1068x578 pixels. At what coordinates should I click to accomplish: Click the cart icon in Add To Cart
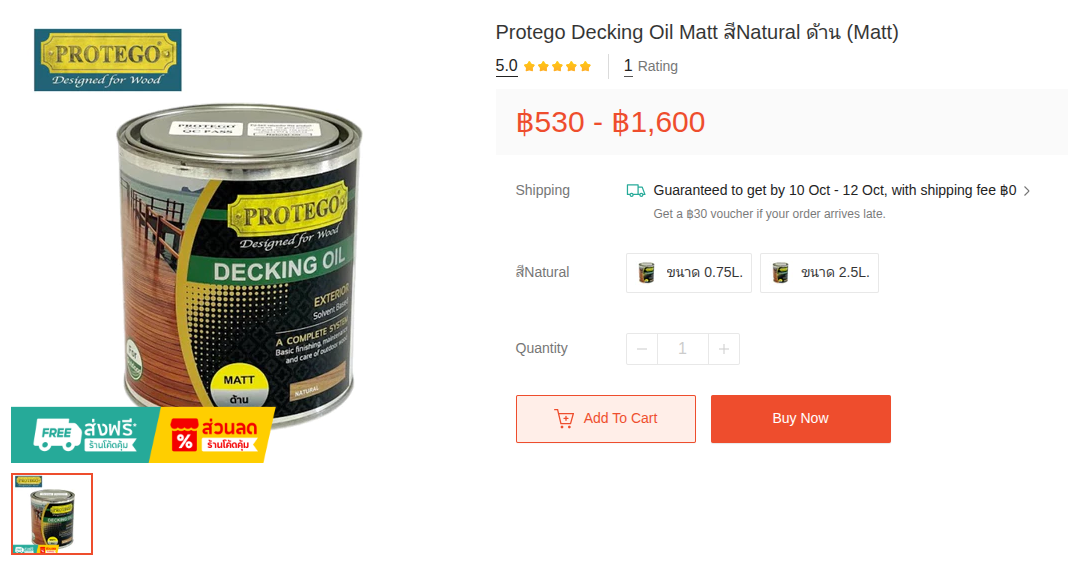tap(564, 419)
